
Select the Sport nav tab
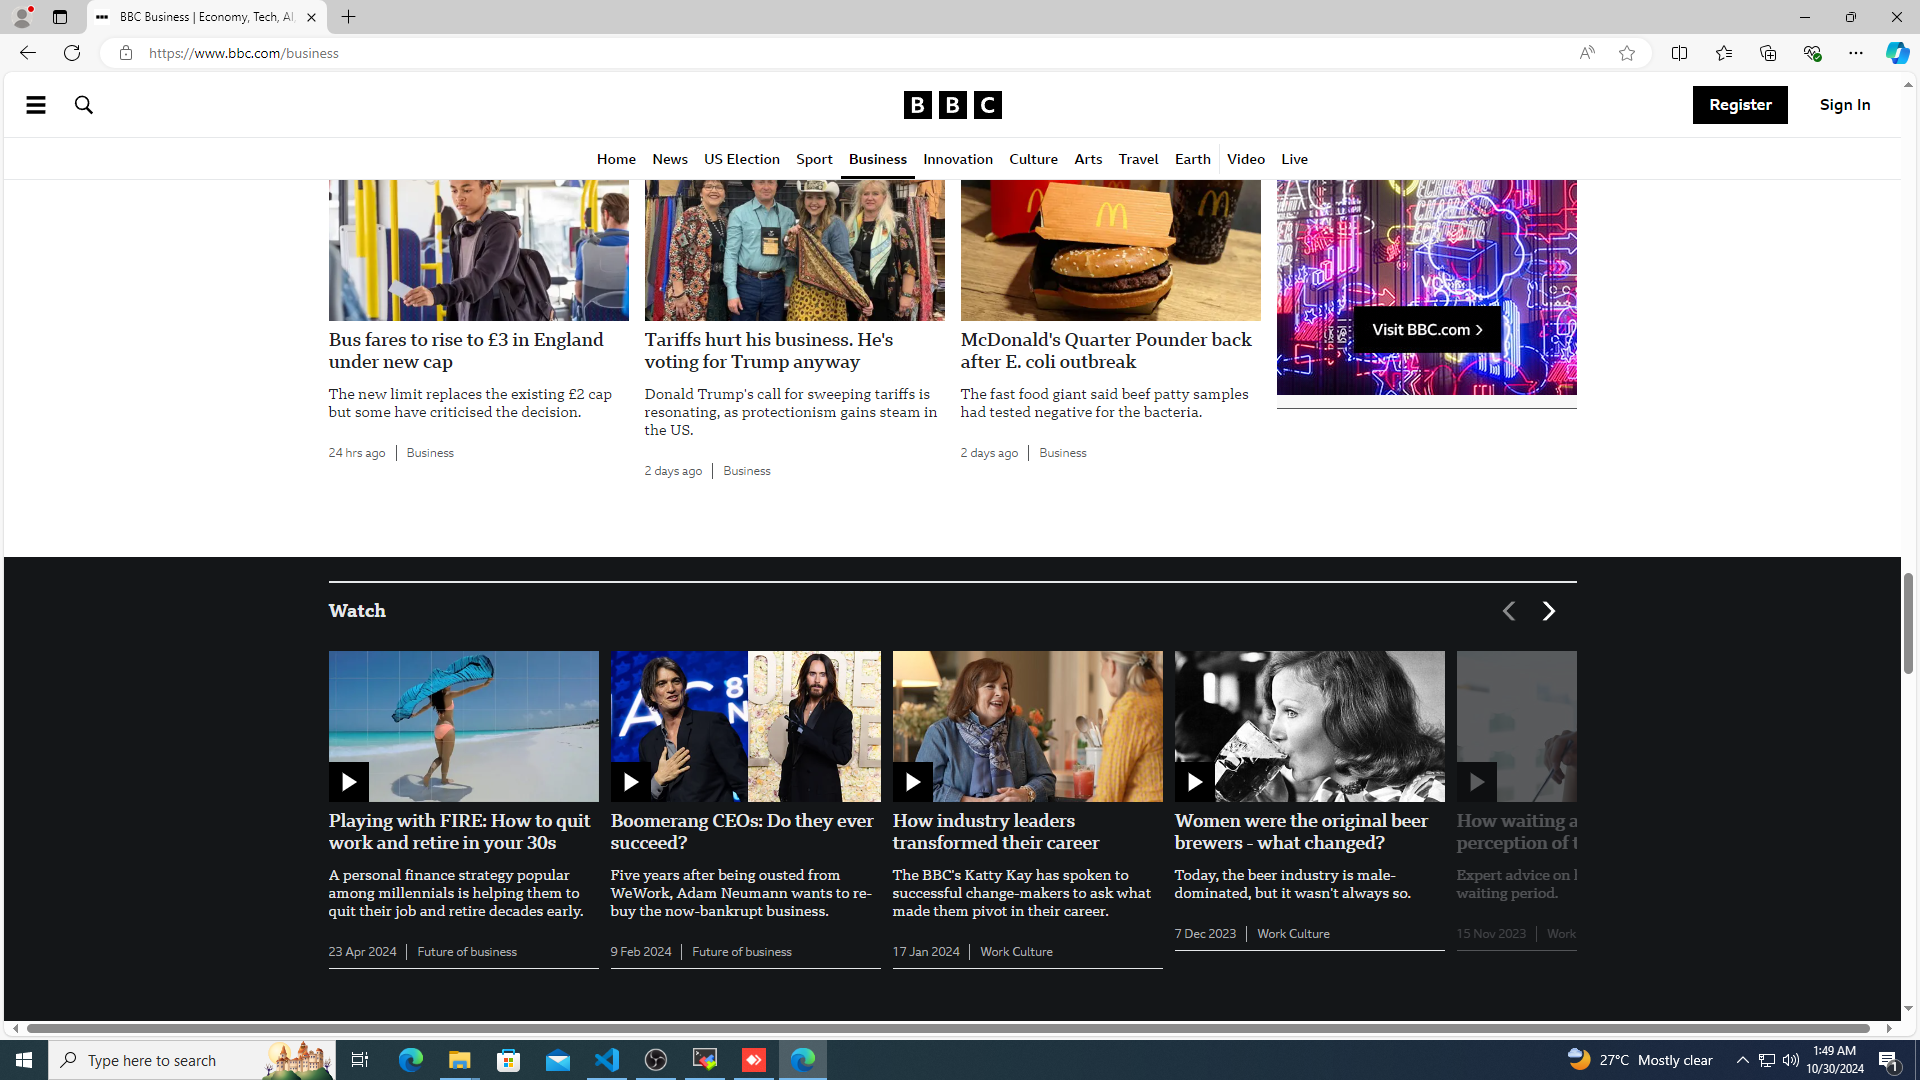tap(814, 159)
